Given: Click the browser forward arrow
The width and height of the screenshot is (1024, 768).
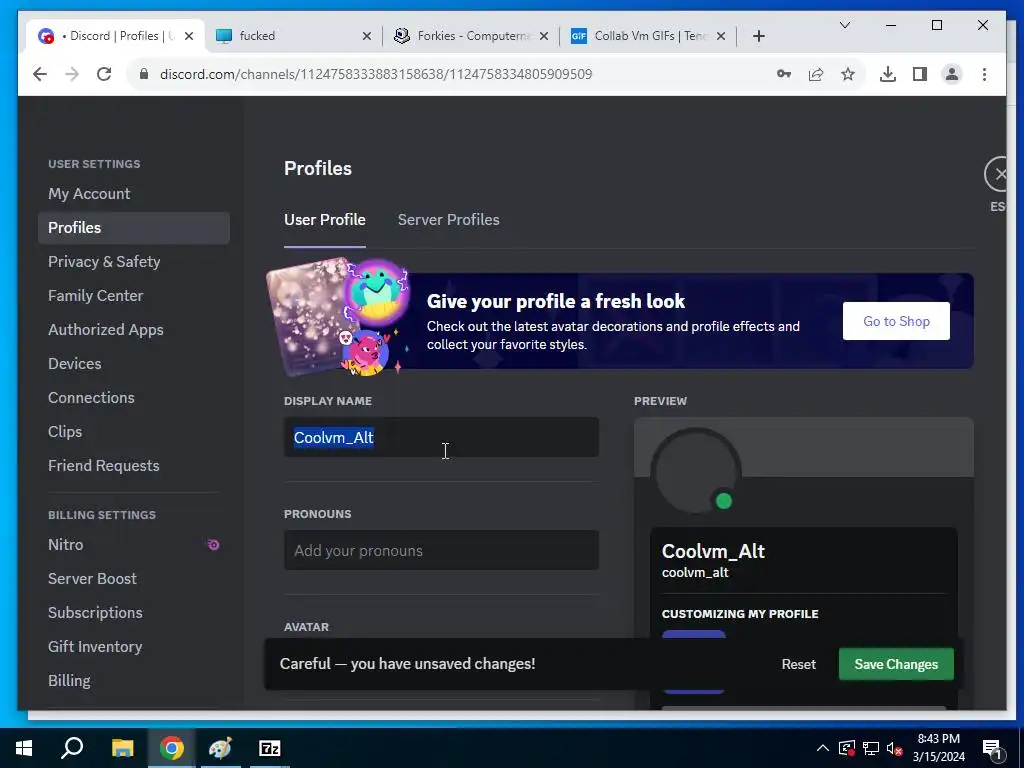Looking at the screenshot, I should (x=72, y=74).
